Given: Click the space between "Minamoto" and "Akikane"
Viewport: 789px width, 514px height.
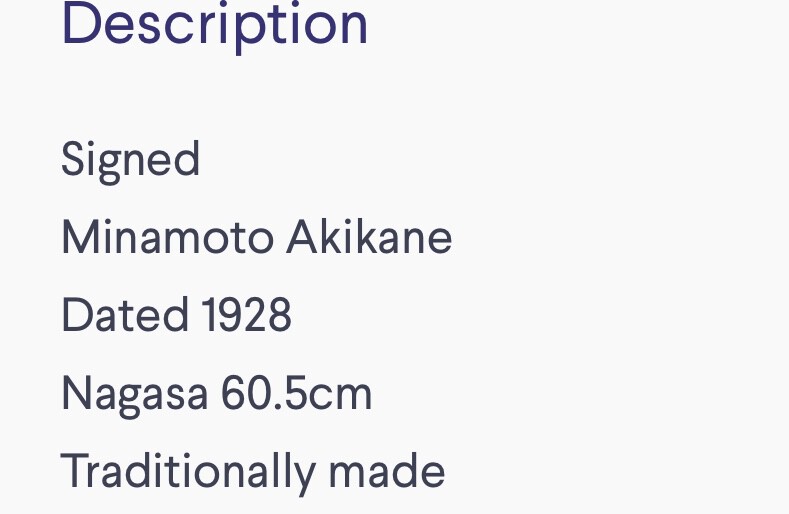Looking at the screenshot, I should tap(280, 238).
